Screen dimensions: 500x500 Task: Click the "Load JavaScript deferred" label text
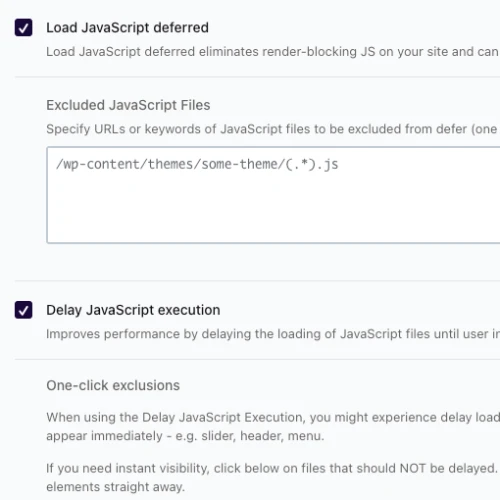coord(127,28)
